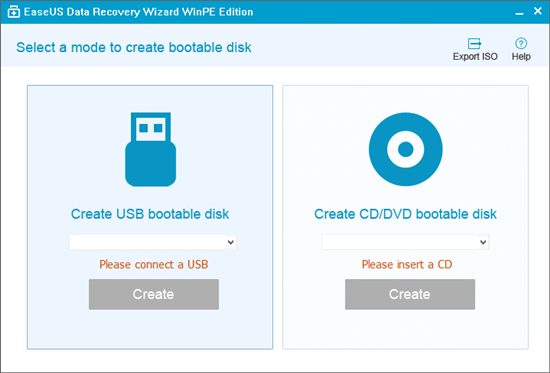Screen dimensions: 550x373
Task: Minimize the EaseUS window
Action: (x=519, y=12)
